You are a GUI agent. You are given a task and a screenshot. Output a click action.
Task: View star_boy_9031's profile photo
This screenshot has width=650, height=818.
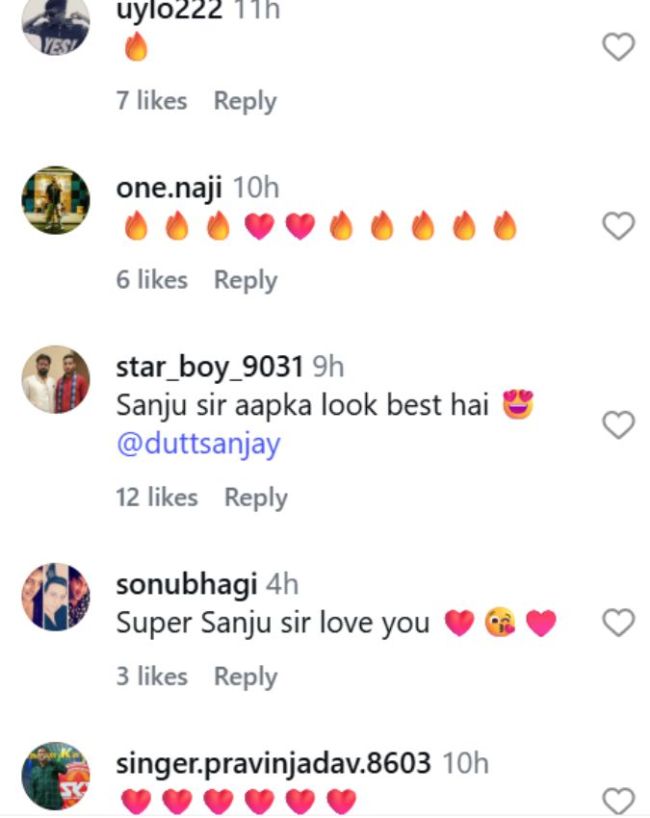[x=56, y=380]
